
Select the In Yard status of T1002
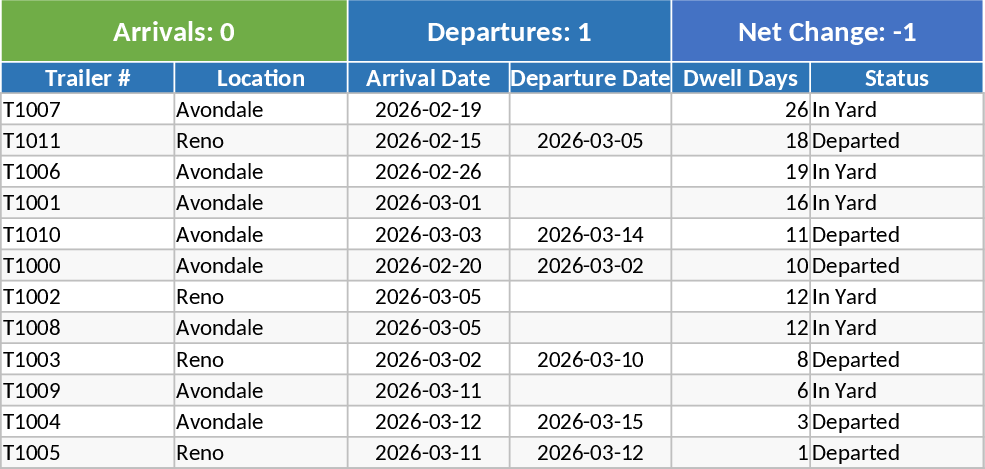click(x=896, y=297)
